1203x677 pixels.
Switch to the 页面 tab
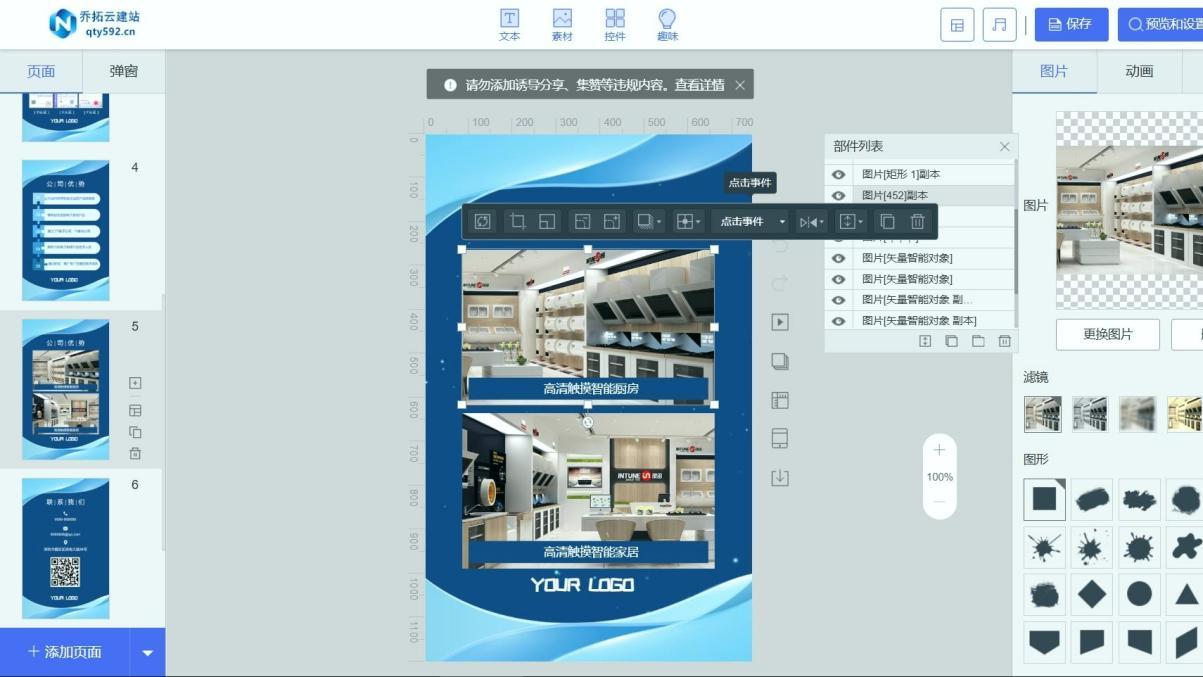pos(41,71)
